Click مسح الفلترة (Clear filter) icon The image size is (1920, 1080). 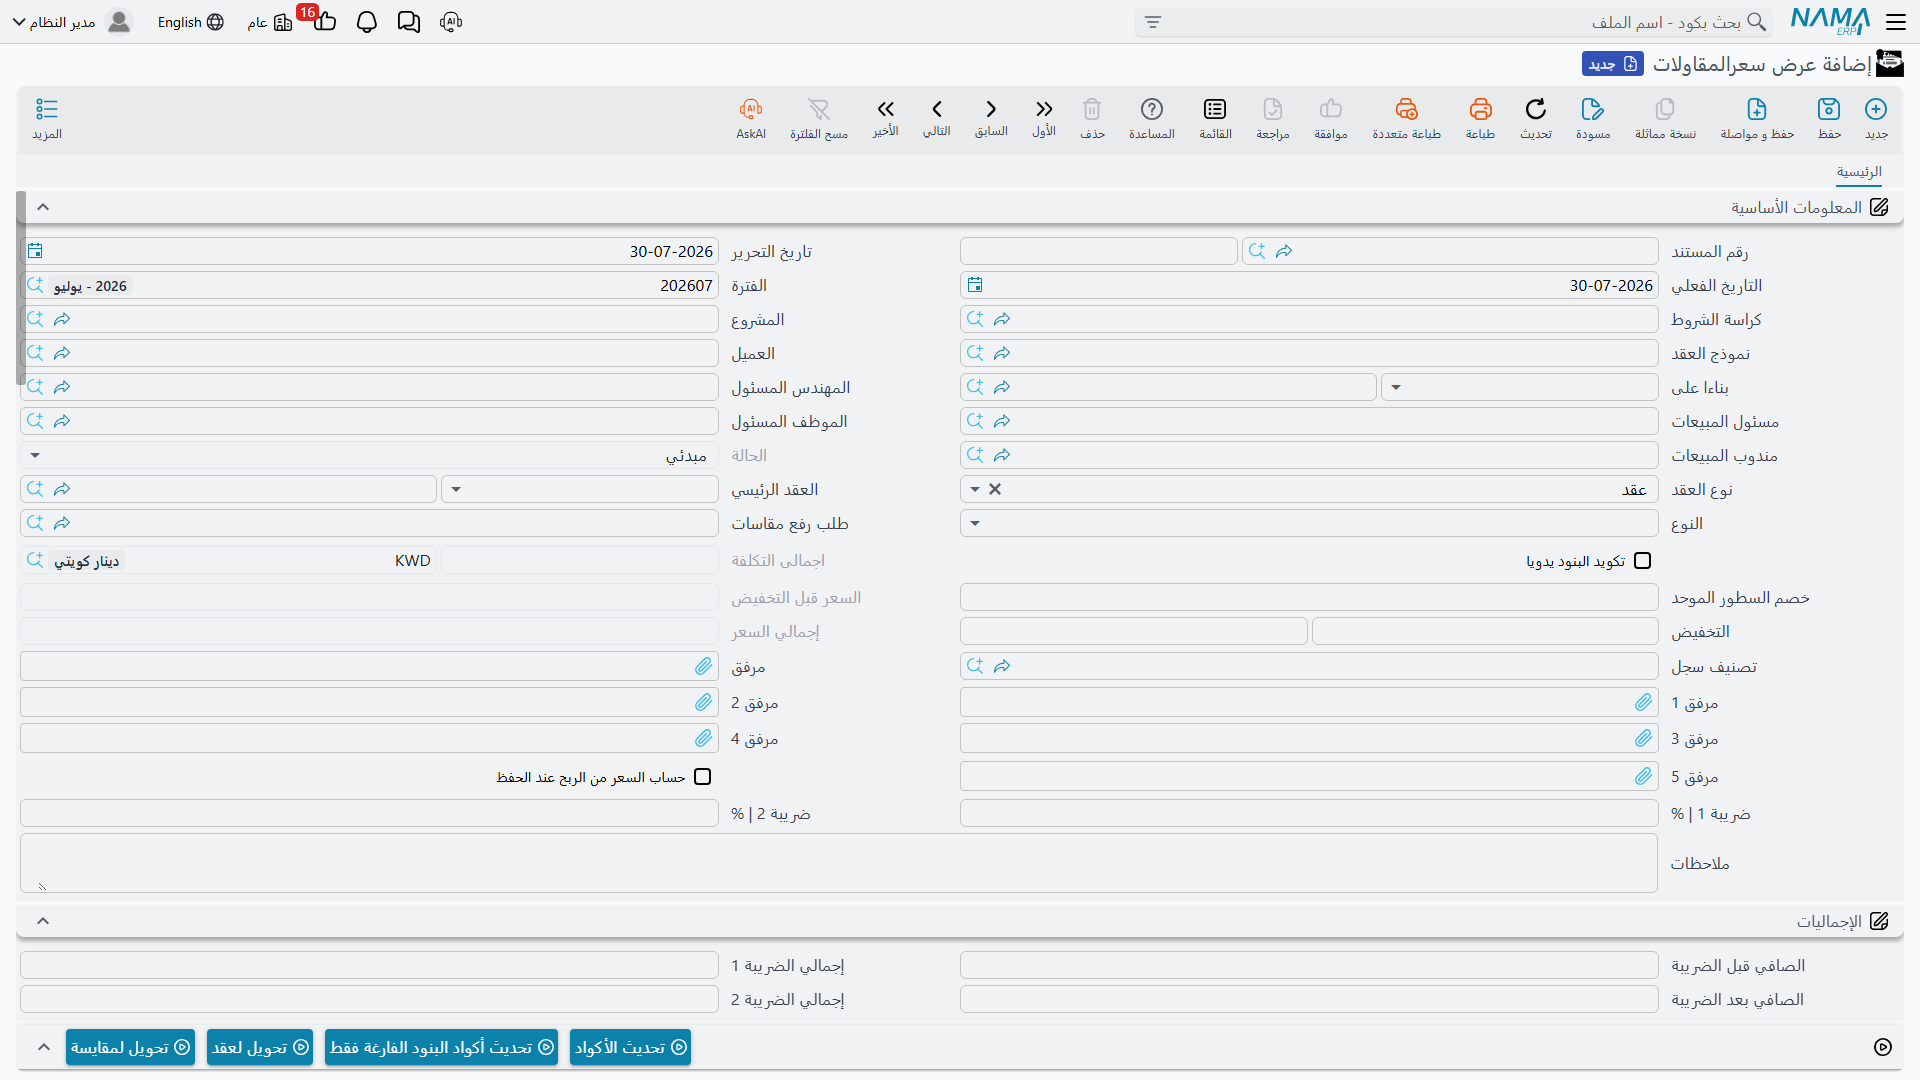pos(819,109)
